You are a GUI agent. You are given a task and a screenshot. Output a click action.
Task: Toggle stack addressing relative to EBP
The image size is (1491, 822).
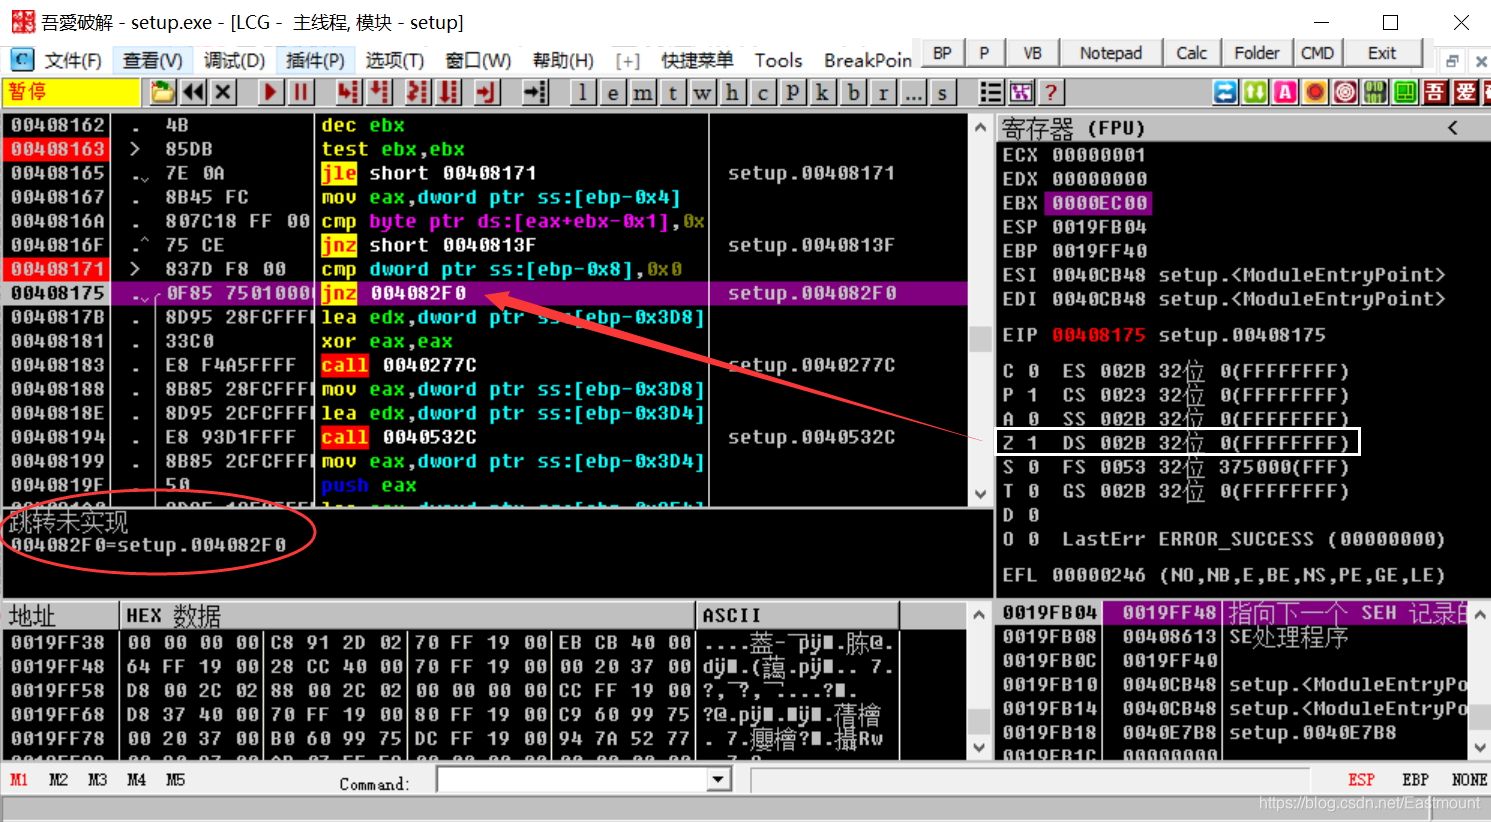pyautogui.click(x=1415, y=780)
